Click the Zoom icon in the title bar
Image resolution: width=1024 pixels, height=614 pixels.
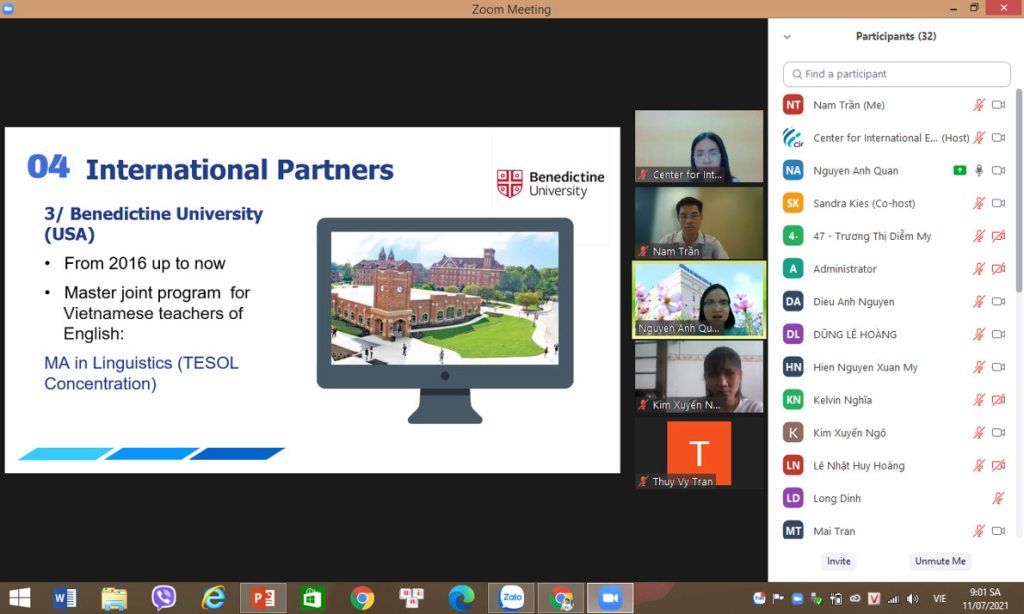[x=8, y=8]
